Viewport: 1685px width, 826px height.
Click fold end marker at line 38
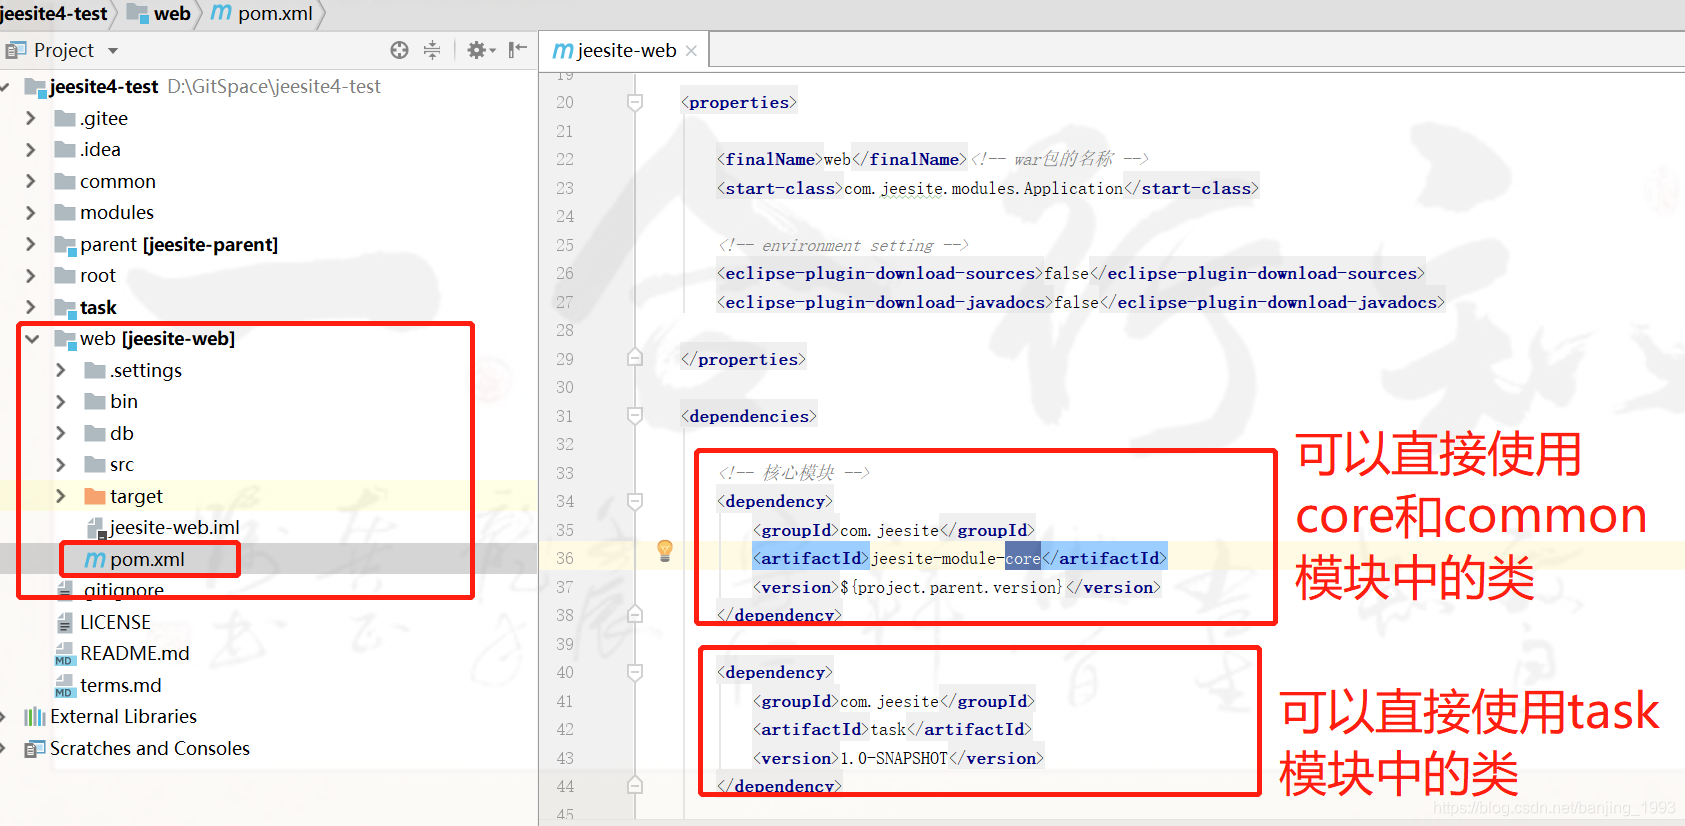click(x=635, y=614)
